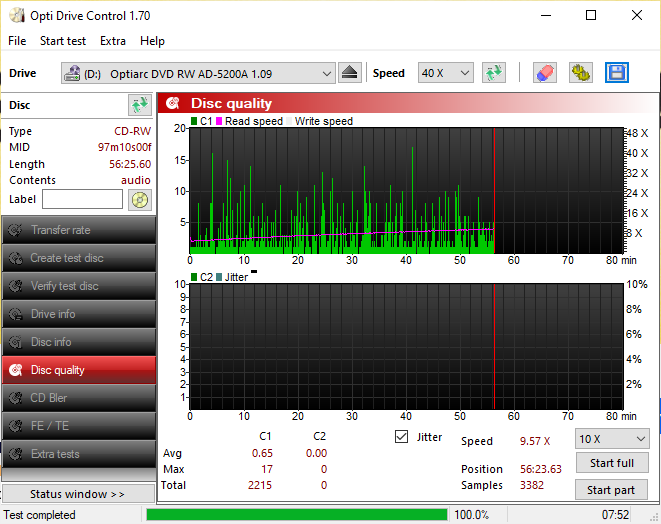661x524 pixels.
Task: Toggle the Jitter checkbox
Action: coord(401,437)
